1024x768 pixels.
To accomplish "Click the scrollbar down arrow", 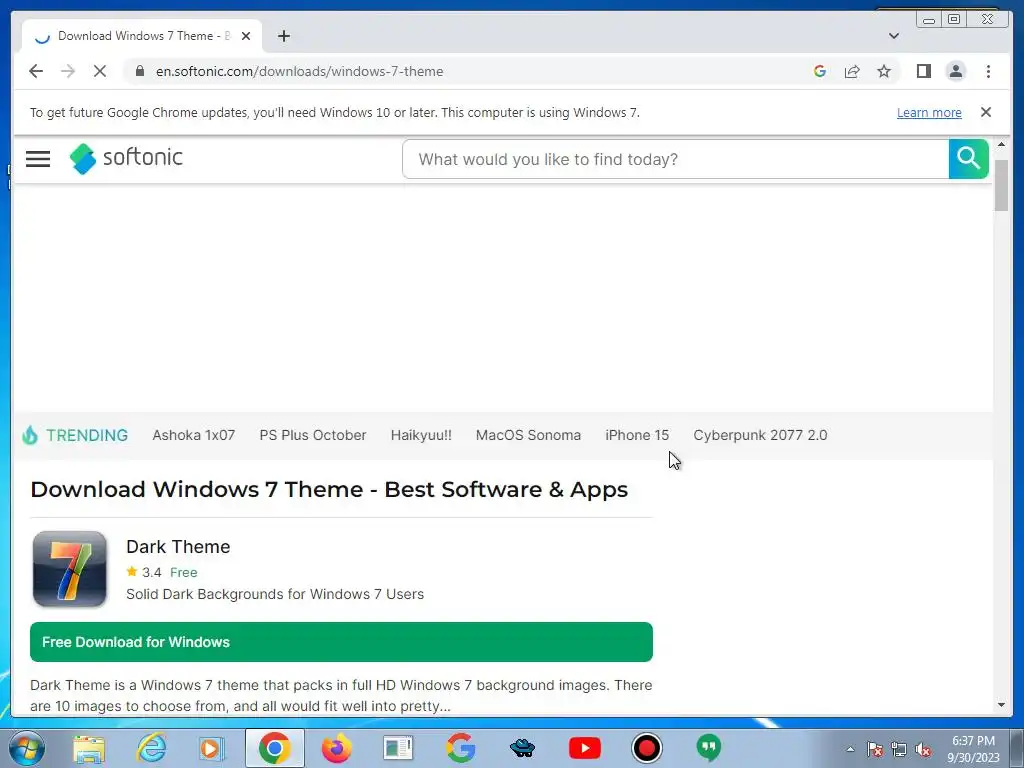I will pyautogui.click(x=1001, y=705).
